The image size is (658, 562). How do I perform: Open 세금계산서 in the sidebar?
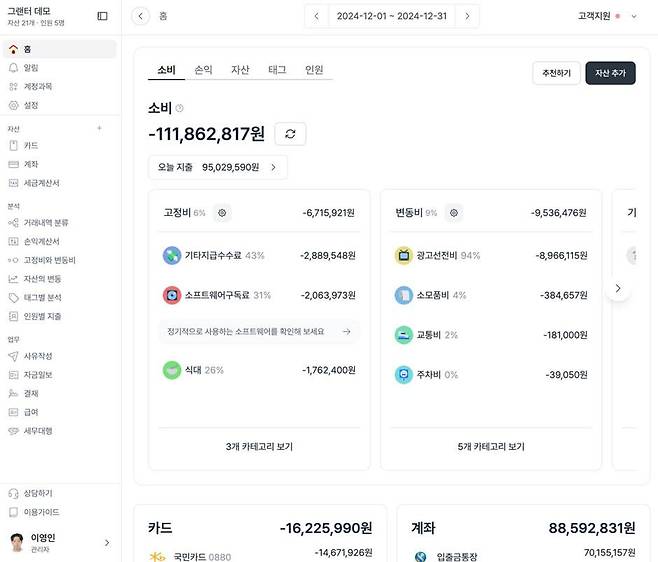[x=59, y=183]
